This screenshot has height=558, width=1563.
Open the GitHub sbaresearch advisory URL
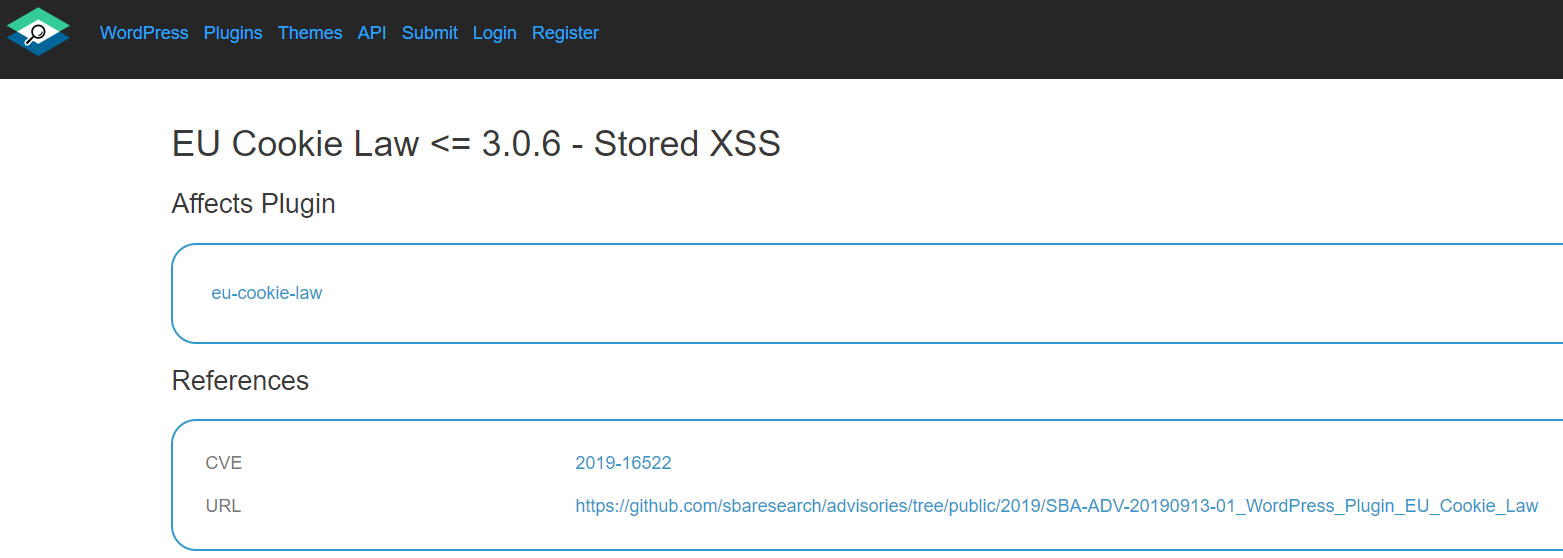click(1056, 506)
